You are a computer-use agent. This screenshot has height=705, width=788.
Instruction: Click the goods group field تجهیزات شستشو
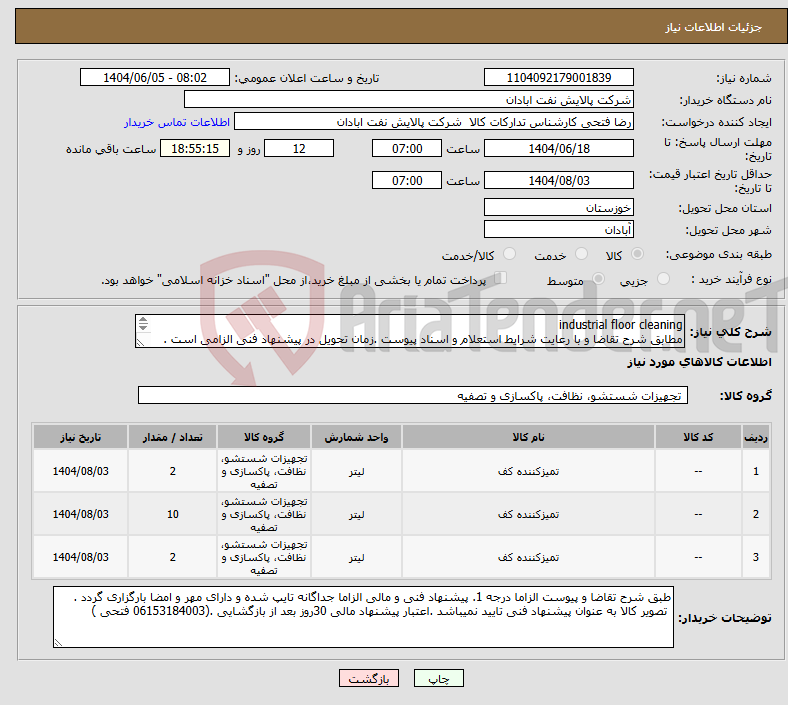[413, 395]
